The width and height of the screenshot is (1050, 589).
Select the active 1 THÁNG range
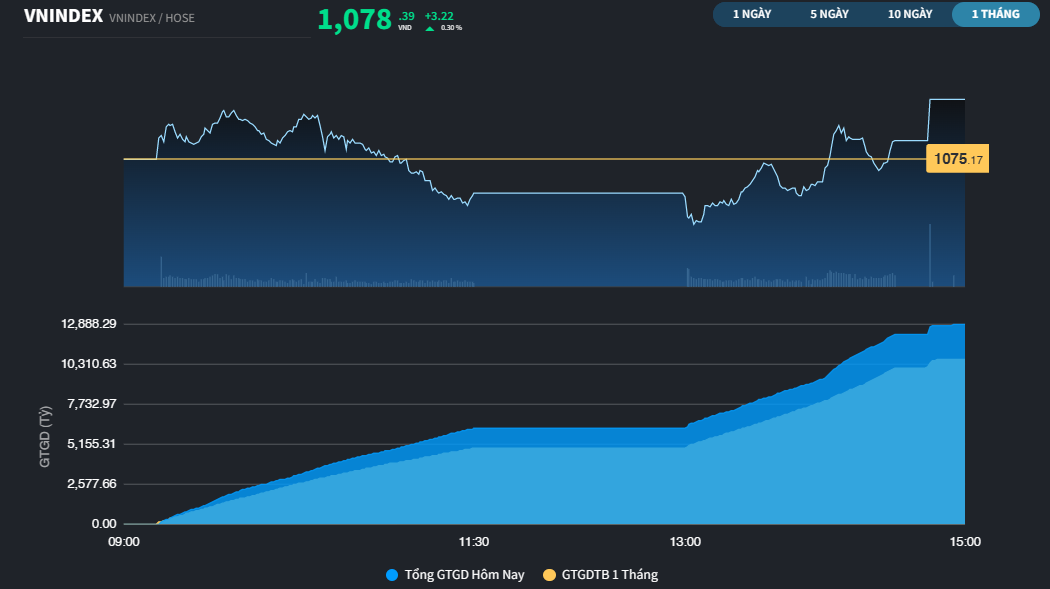[x=994, y=14]
